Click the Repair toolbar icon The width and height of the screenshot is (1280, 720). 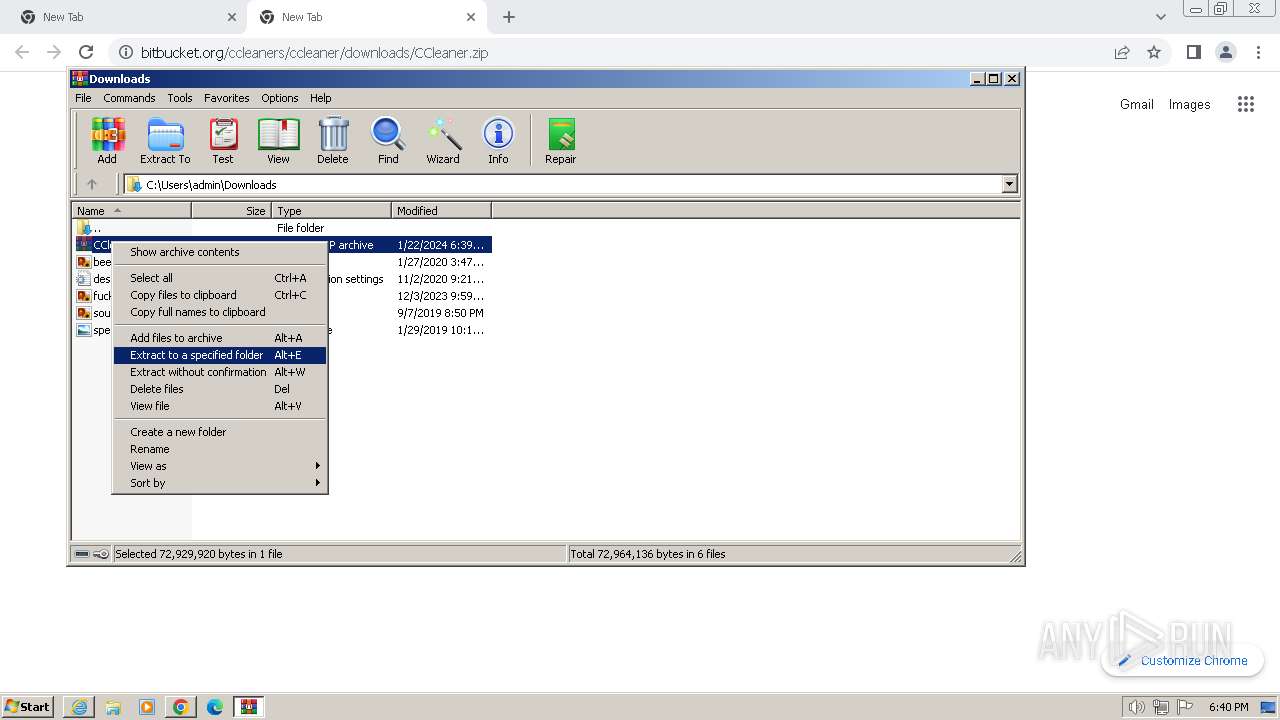(x=560, y=141)
